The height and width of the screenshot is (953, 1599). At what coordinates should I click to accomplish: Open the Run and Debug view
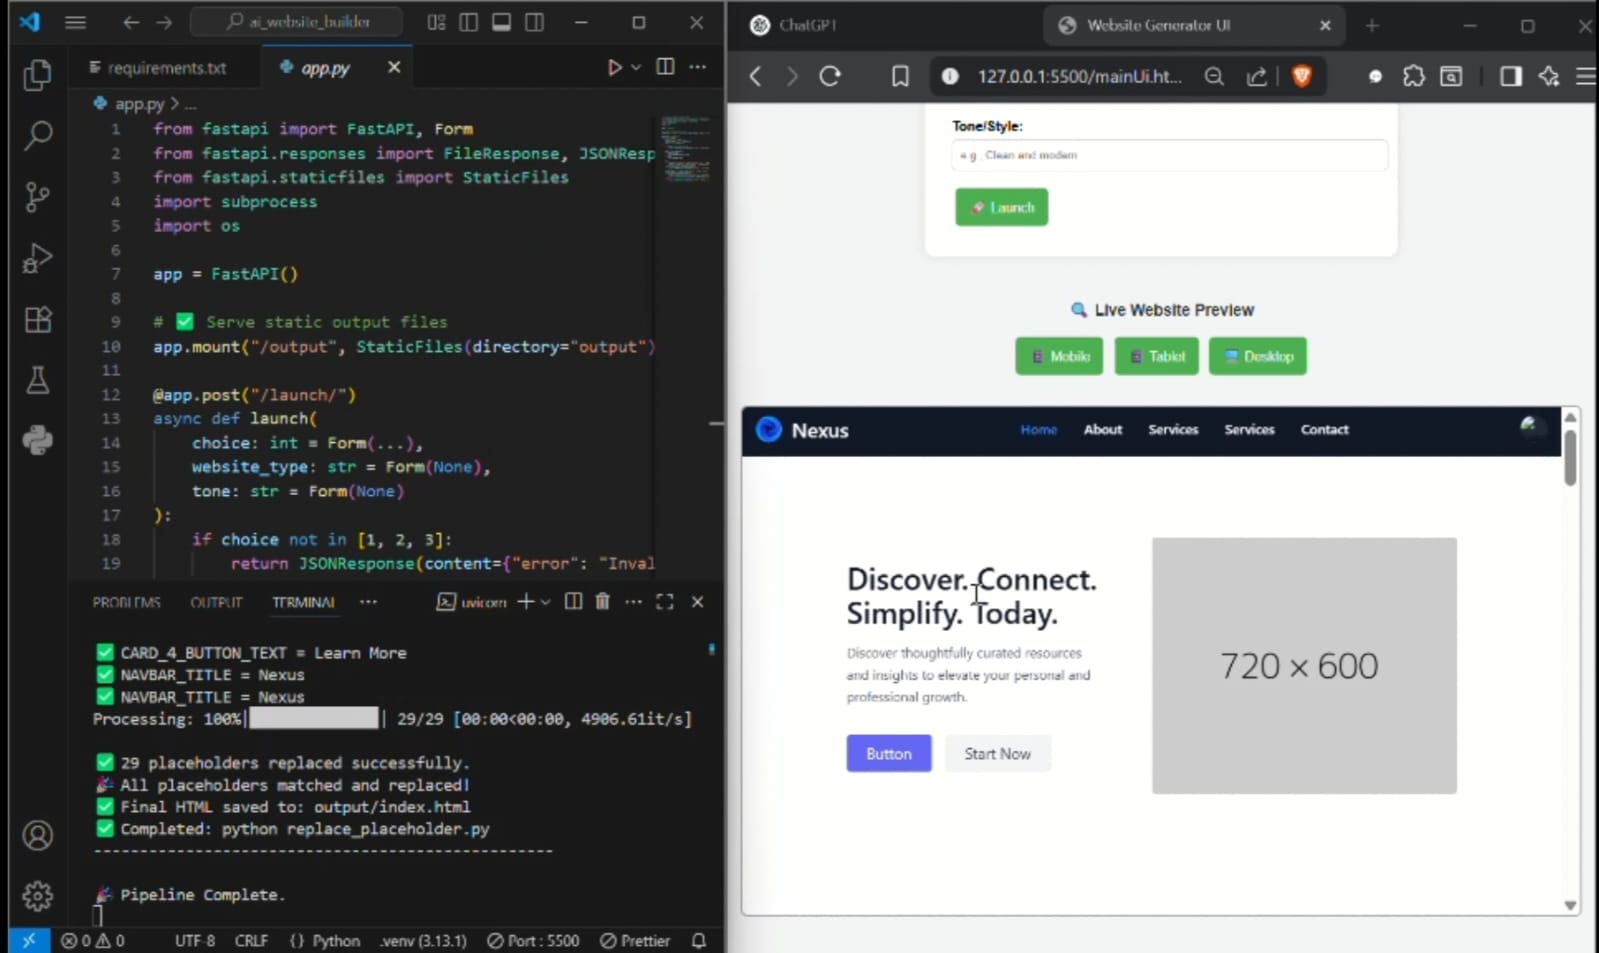click(x=37, y=258)
